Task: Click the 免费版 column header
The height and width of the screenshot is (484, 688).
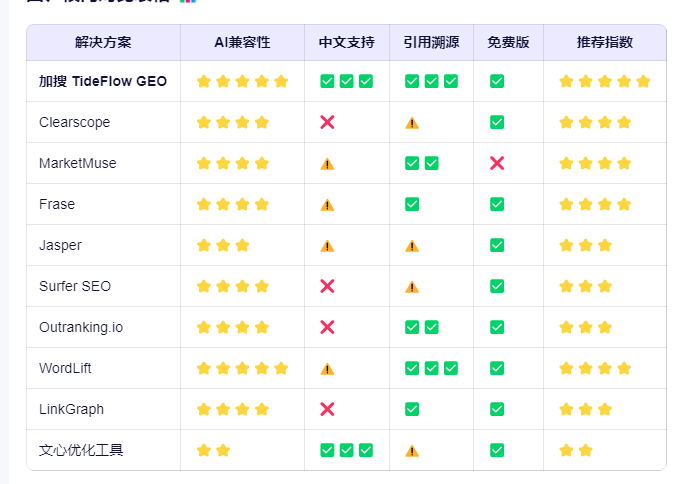Action: 508,42
